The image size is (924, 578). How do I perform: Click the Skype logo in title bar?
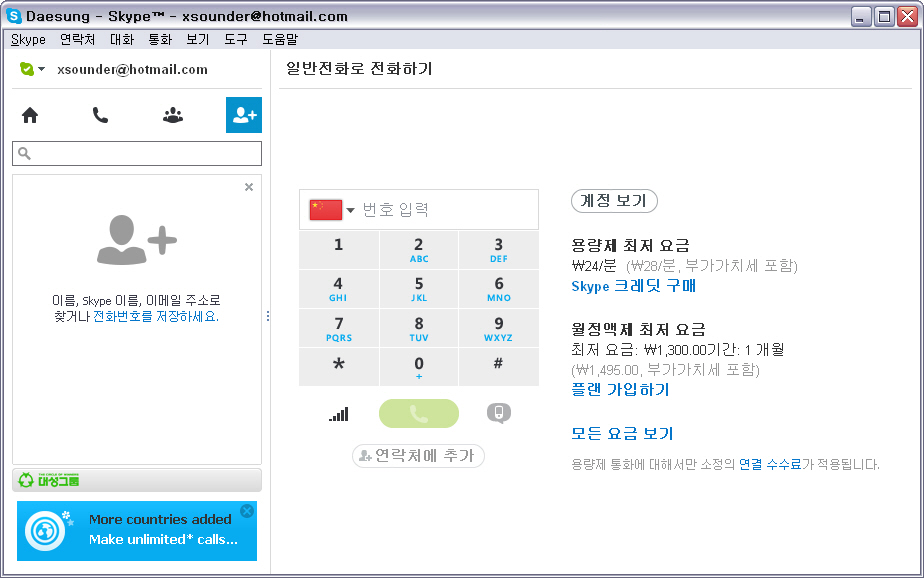[14, 16]
